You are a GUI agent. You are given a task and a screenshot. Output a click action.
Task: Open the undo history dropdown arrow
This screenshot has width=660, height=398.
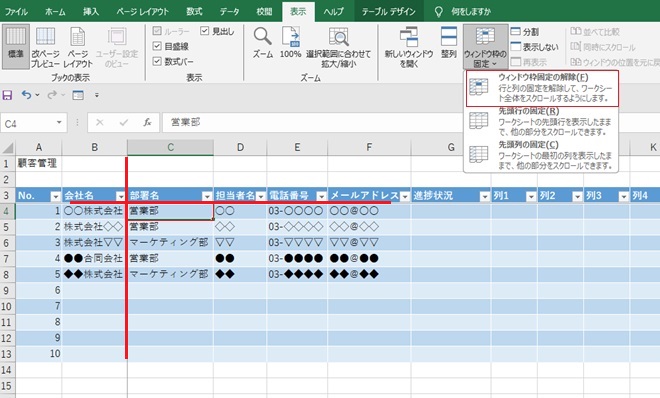37,95
